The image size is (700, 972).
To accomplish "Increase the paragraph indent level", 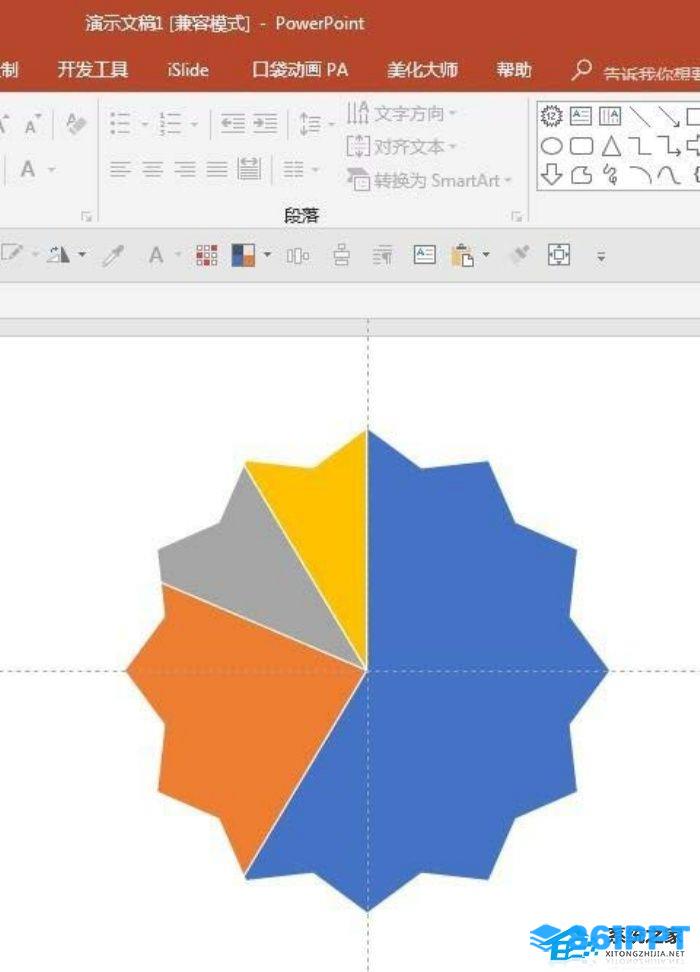I will tap(265, 124).
